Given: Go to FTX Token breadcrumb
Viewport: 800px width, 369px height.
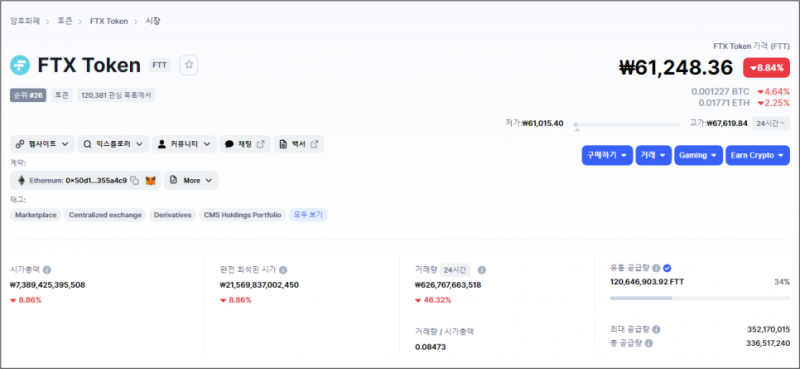Looking at the screenshot, I should pos(109,21).
